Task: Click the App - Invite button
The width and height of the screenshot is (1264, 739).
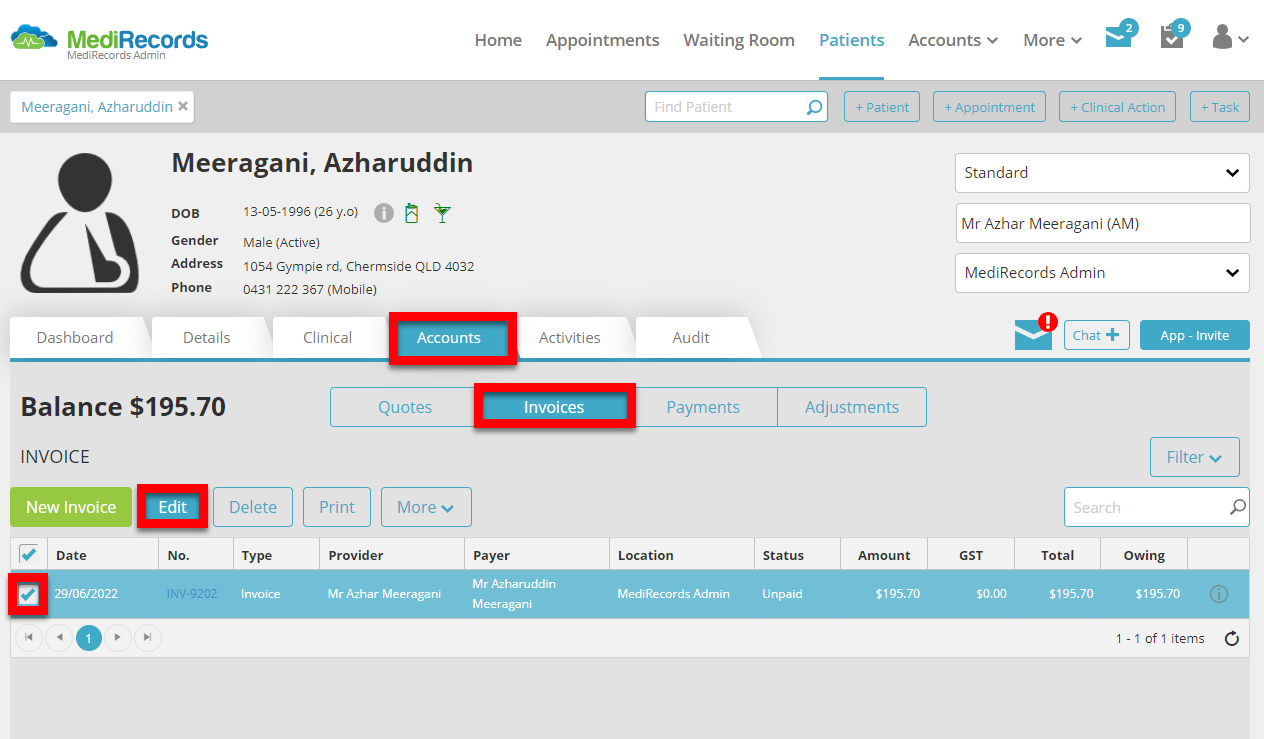Action: 1195,335
